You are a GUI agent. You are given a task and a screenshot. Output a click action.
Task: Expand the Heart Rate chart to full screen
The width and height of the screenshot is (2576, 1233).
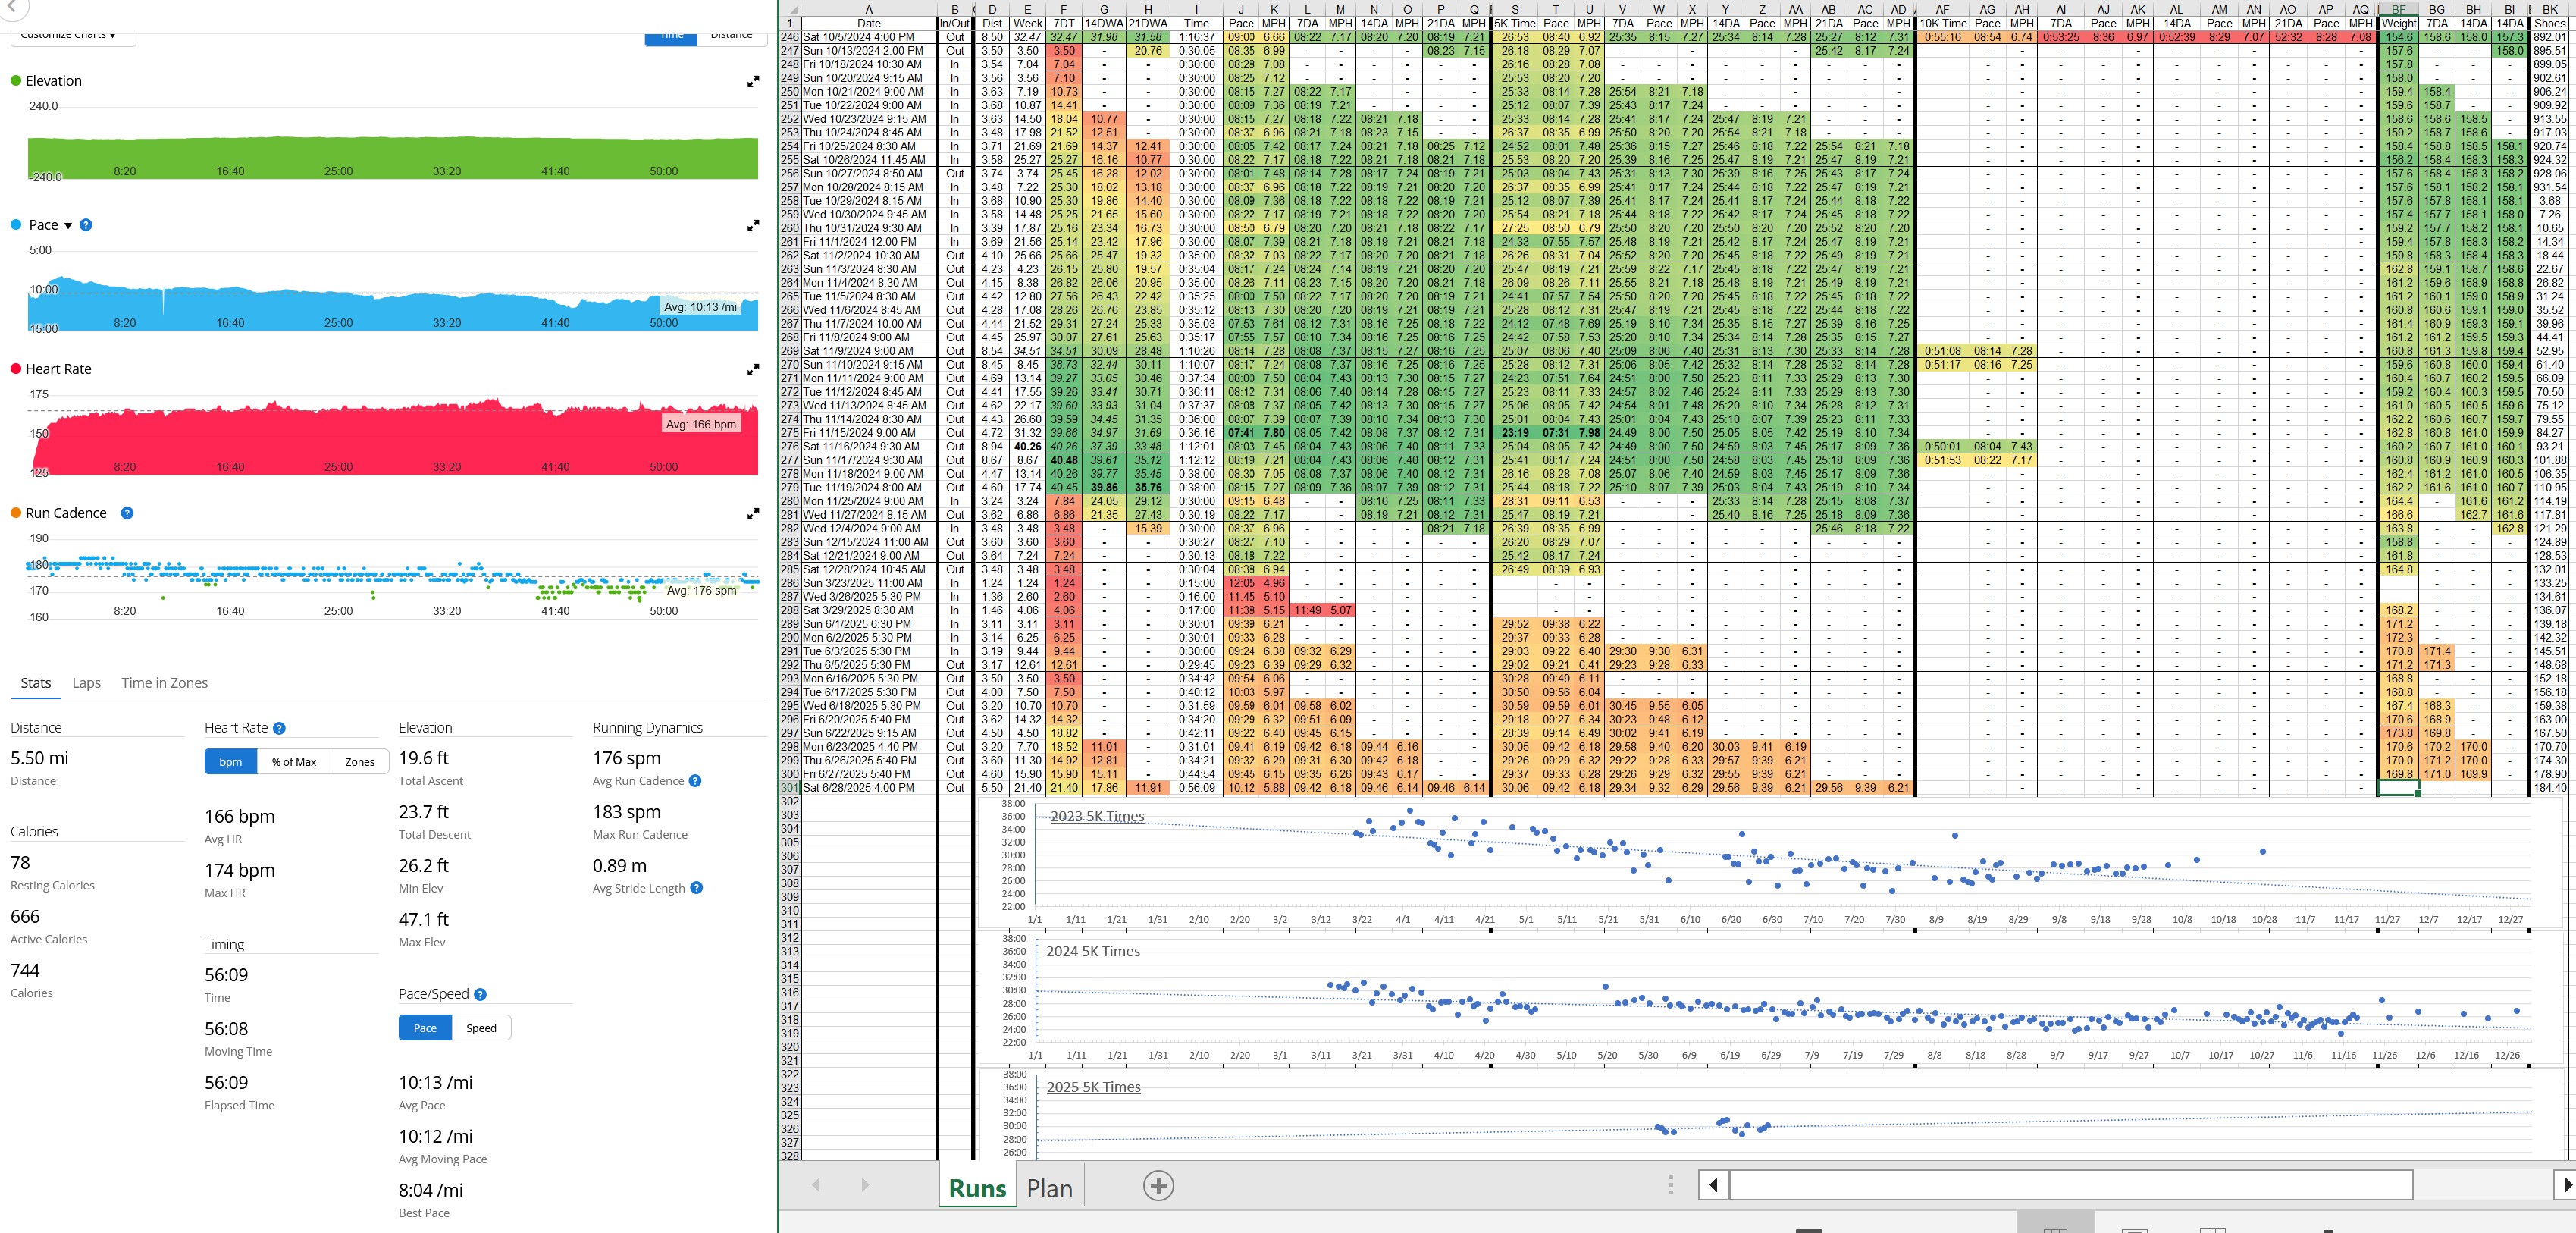click(x=753, y=370)
